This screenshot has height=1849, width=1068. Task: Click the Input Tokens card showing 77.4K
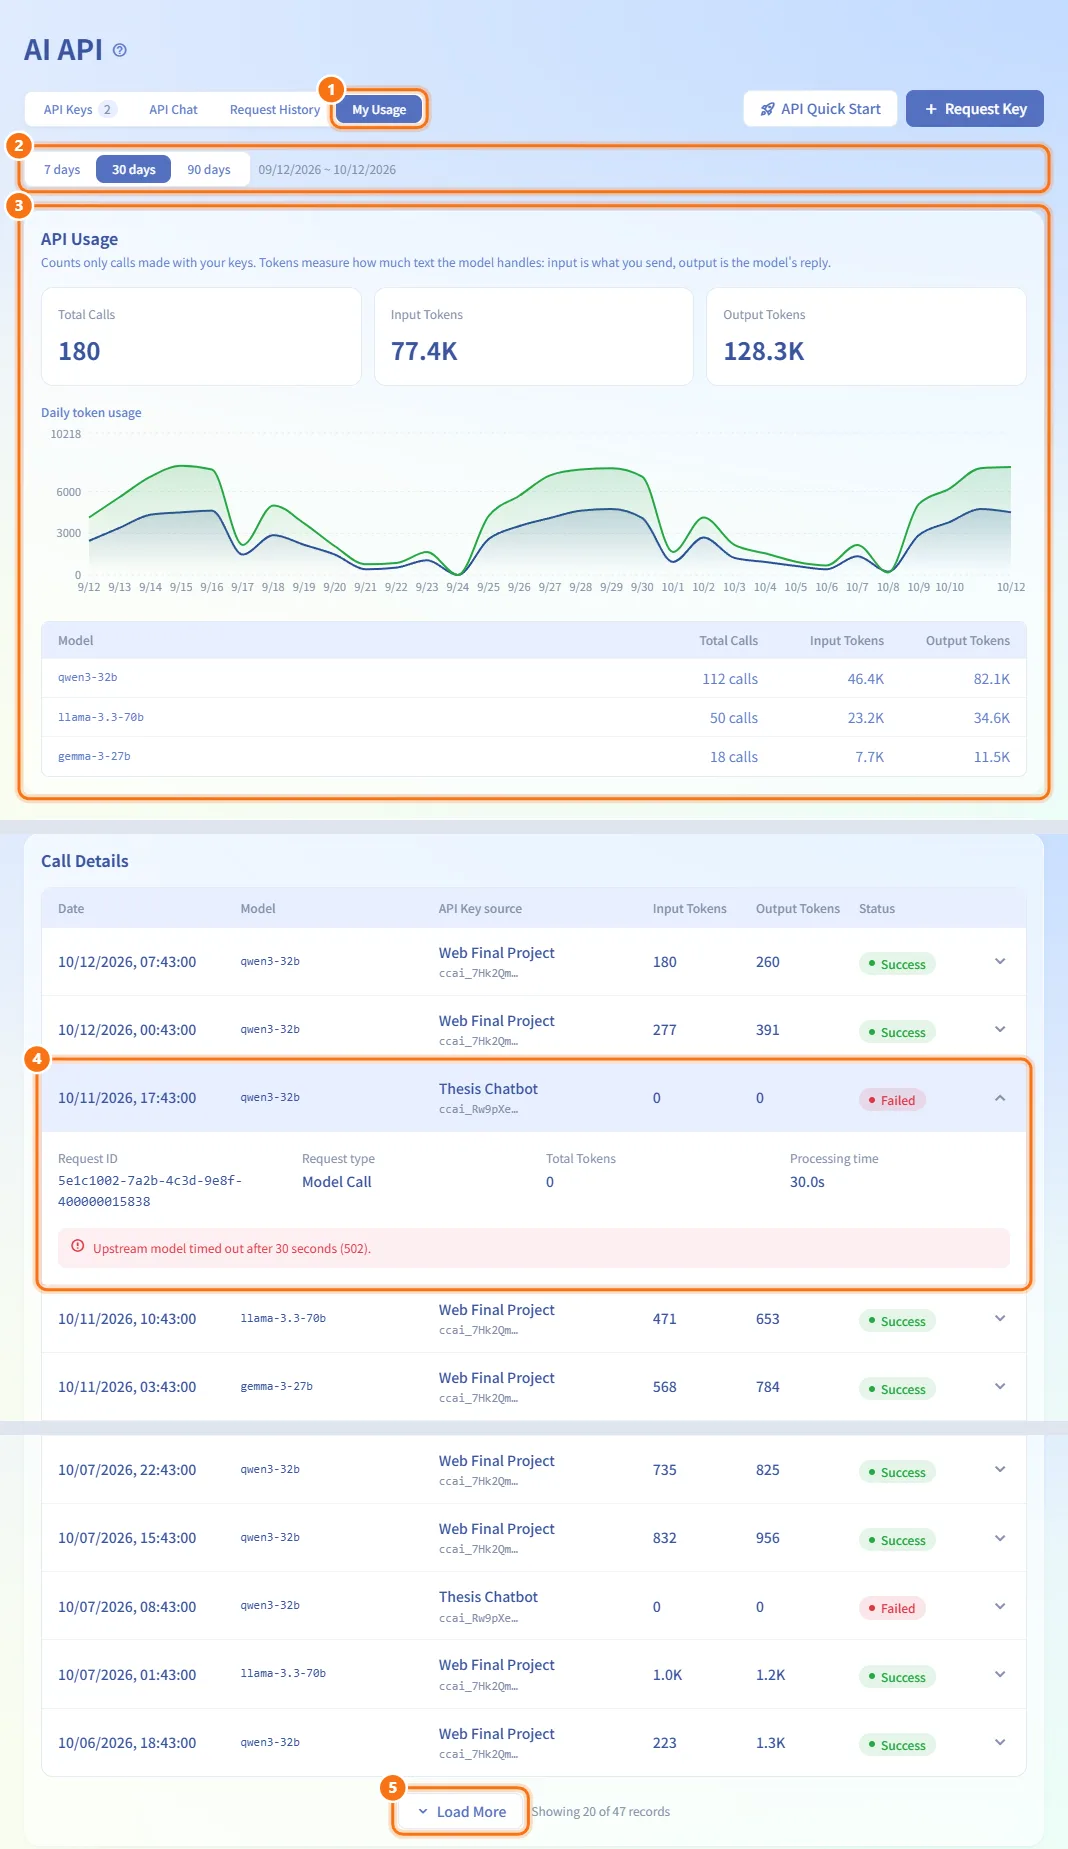point(534,336)
